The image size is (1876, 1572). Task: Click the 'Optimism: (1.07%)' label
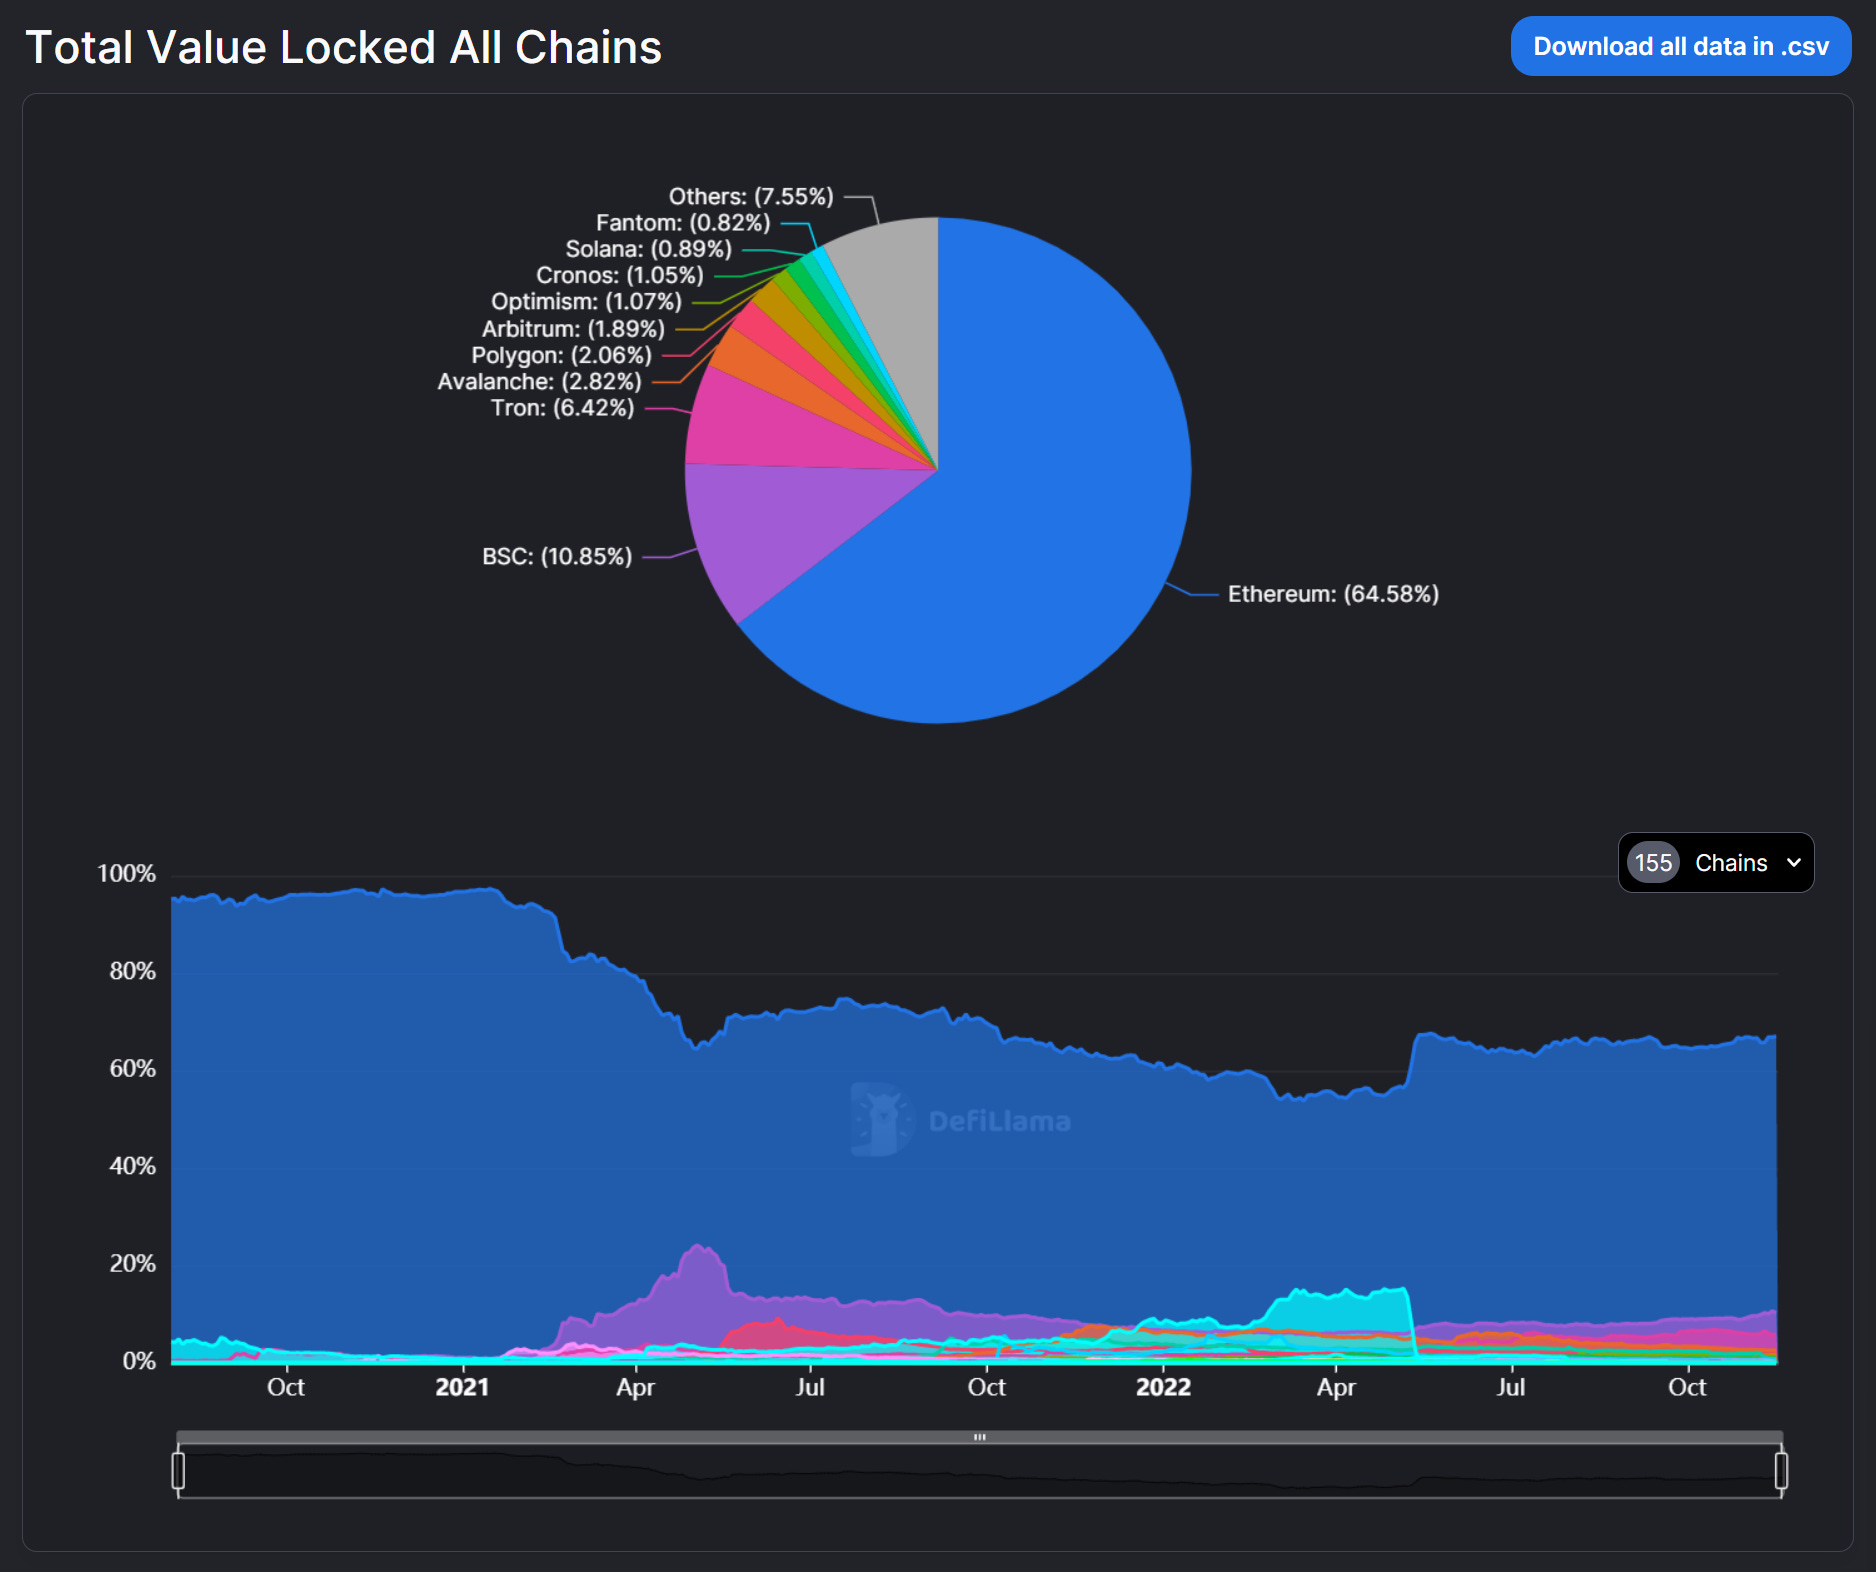pos(586,301)
